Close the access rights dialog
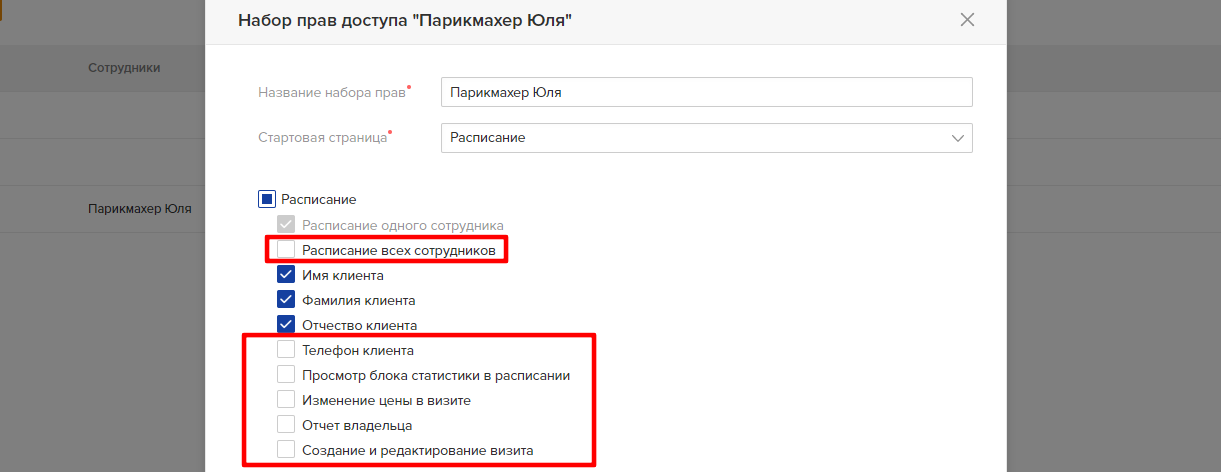Image resolution: width=1221 pixels, height=472 pixels. [967, 19]
